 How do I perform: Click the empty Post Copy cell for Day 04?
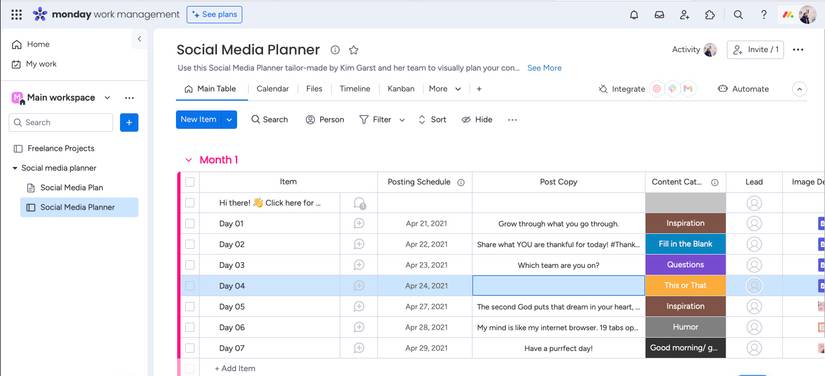pos(559,286)
